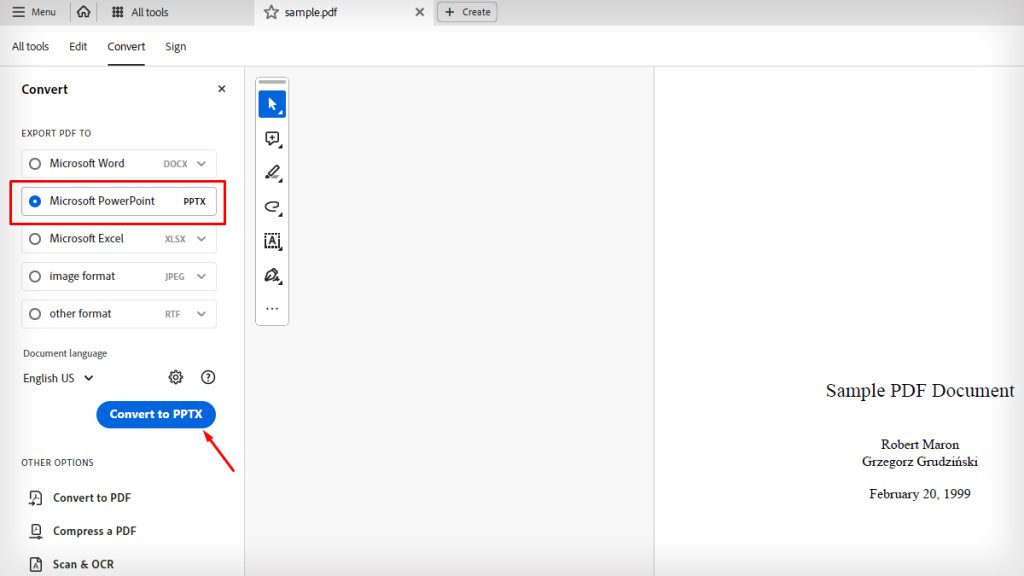
Task: Select the Highlight text tool
Action: 272,172
